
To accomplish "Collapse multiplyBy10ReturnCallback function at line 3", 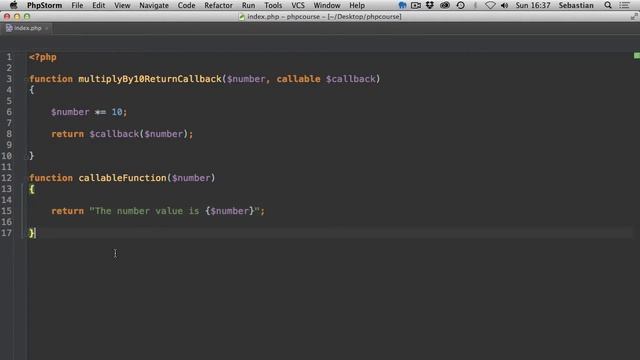I will coord(26,79).
